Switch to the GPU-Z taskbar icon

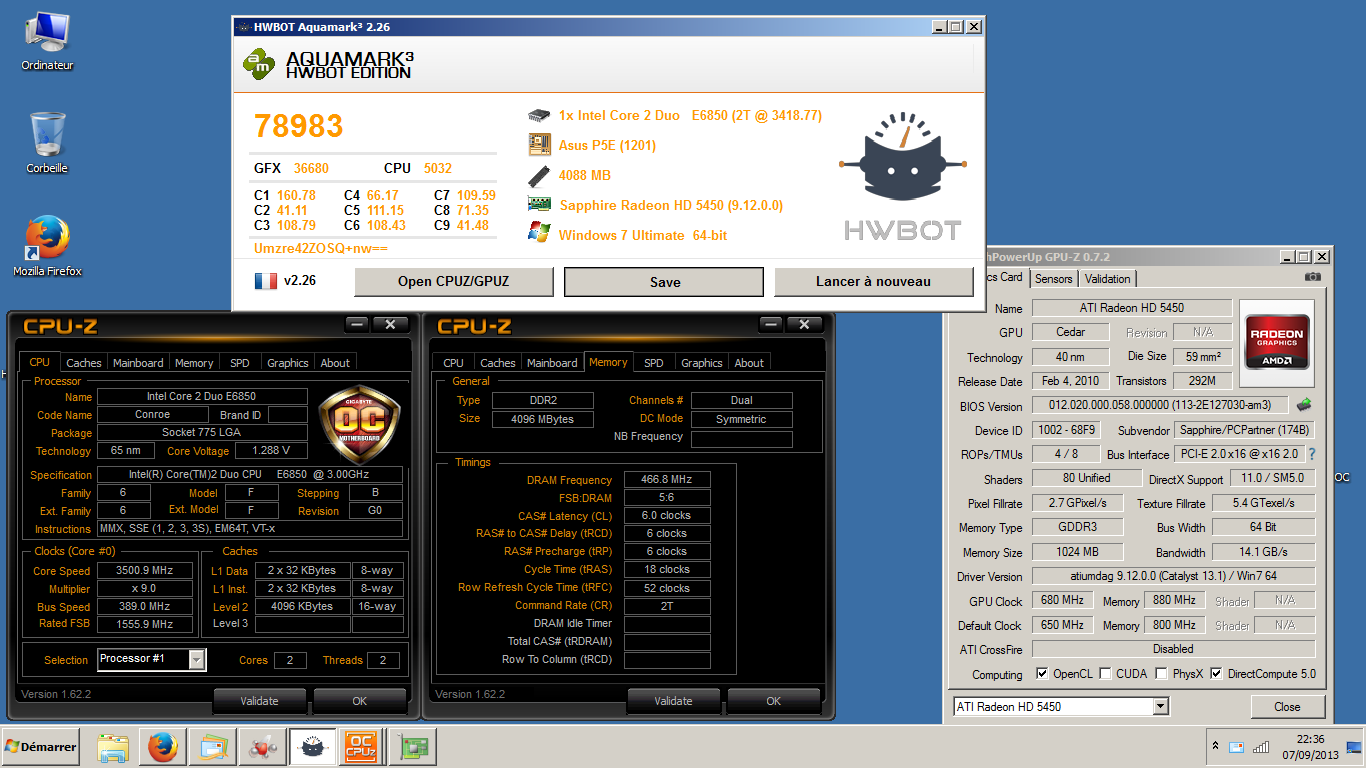412,747
